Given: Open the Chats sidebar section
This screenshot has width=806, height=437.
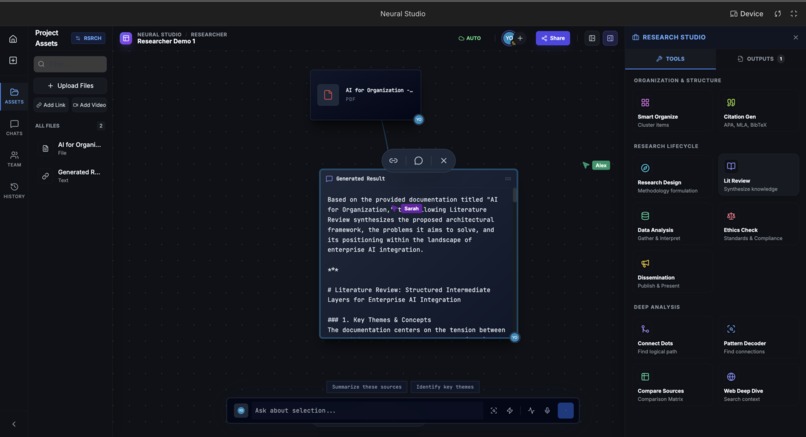Looking at the screenshot, I should [14, 128].
